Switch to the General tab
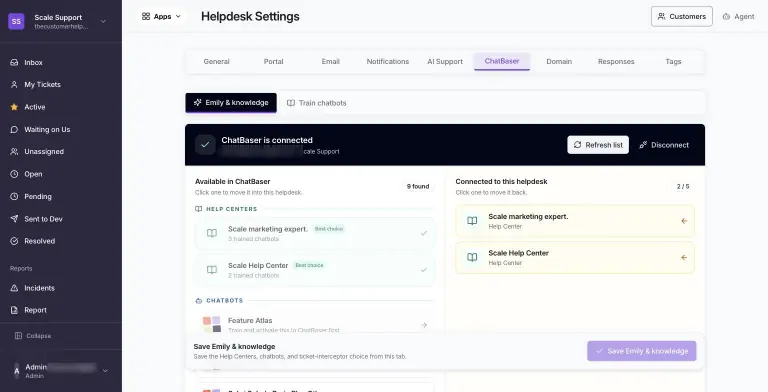 click(x=216, y=61)
